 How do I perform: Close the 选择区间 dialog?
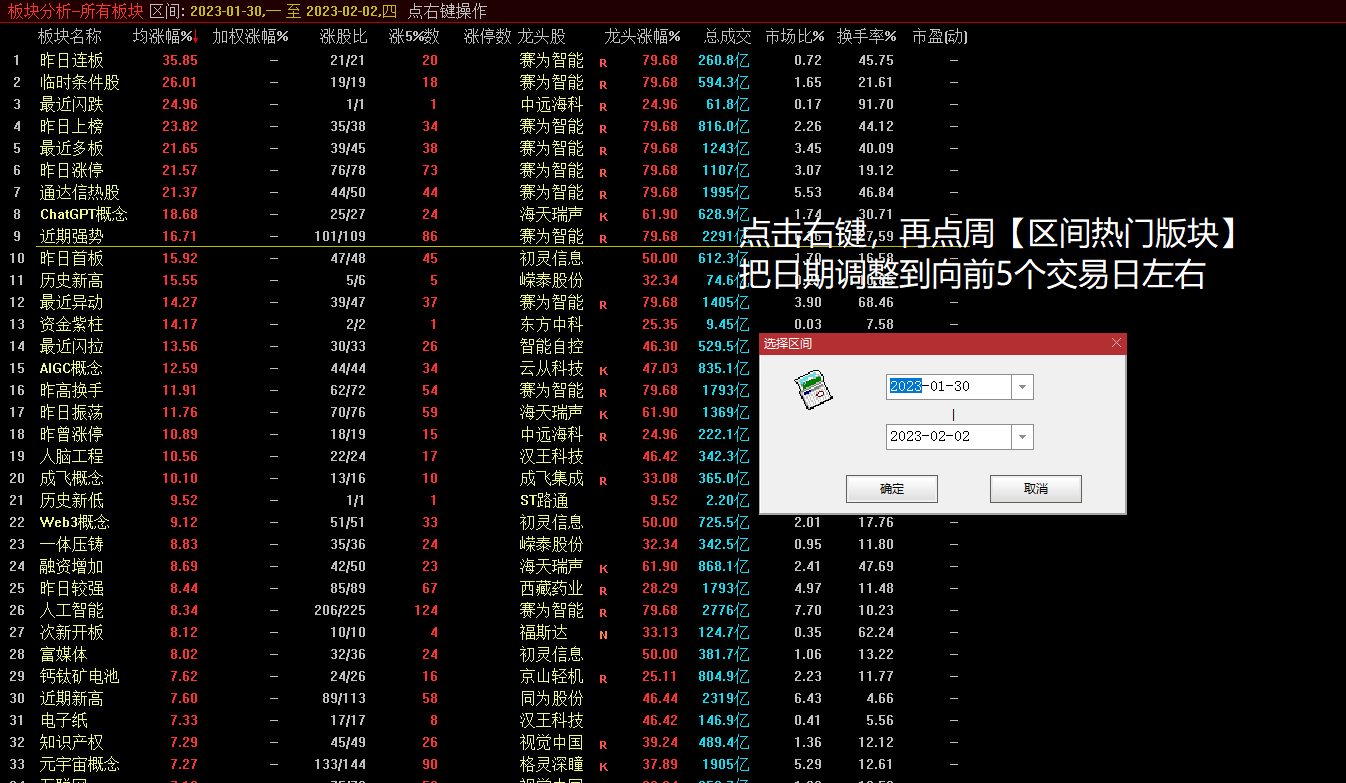click(x=1116, y=343)
